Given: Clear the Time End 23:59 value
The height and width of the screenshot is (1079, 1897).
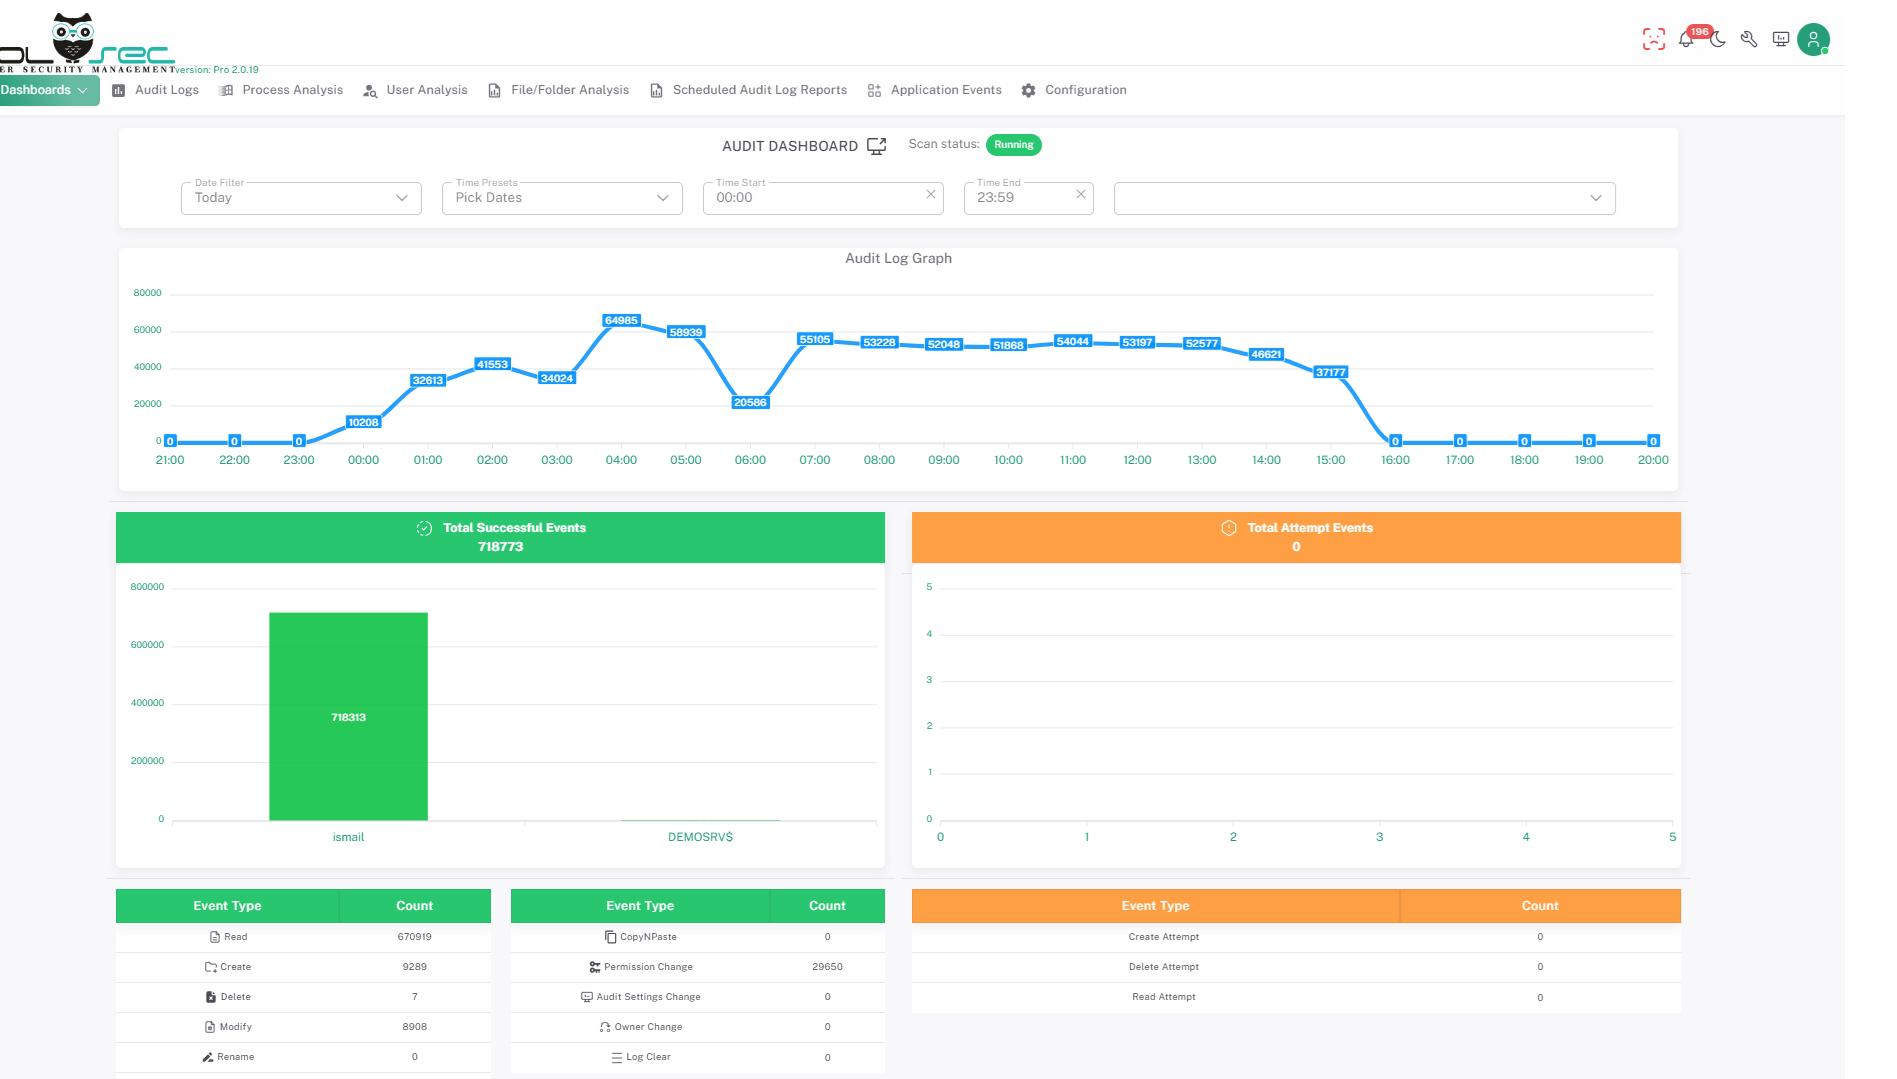Looking at the screenshot, I should click(1080, 194).
